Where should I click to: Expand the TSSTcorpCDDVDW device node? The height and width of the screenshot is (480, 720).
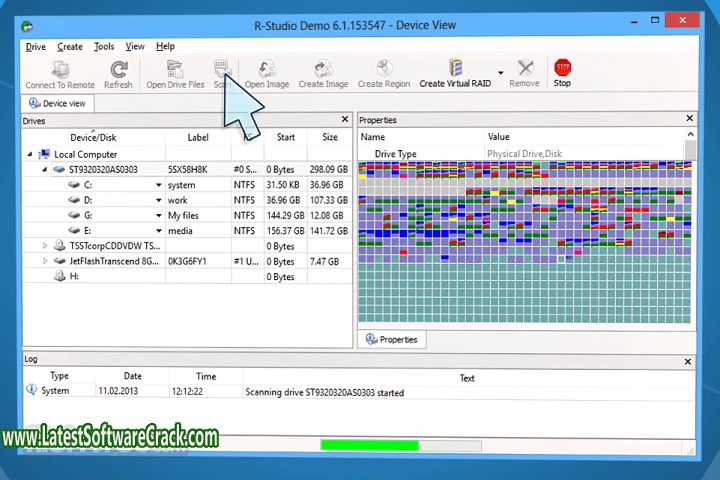[x=45, y=246]
